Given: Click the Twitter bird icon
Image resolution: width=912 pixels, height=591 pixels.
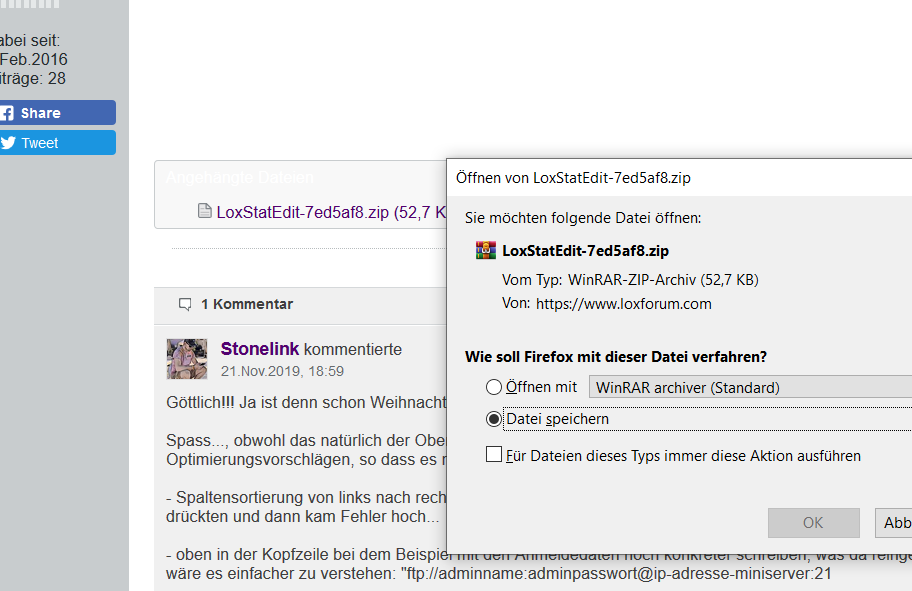Looking at the screenshot, I should [x=8, y=143].
